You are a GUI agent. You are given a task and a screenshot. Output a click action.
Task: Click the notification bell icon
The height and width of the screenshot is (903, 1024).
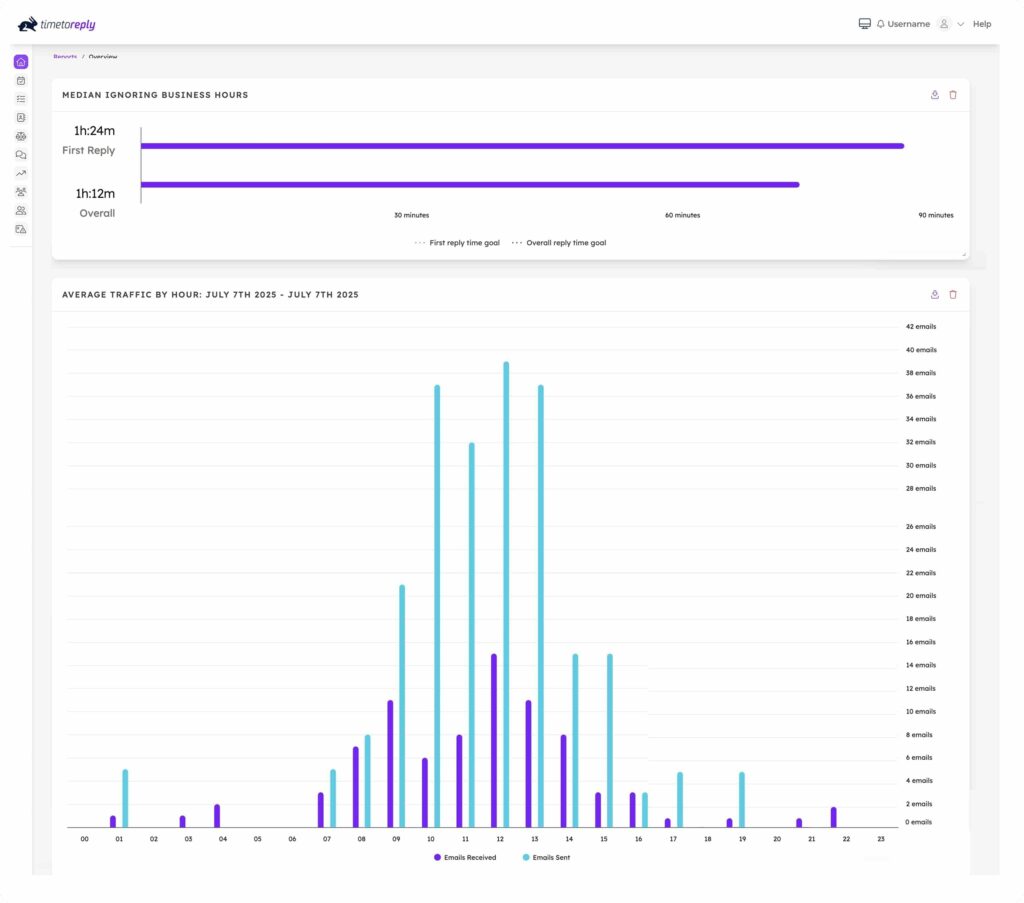pos(880,24)
